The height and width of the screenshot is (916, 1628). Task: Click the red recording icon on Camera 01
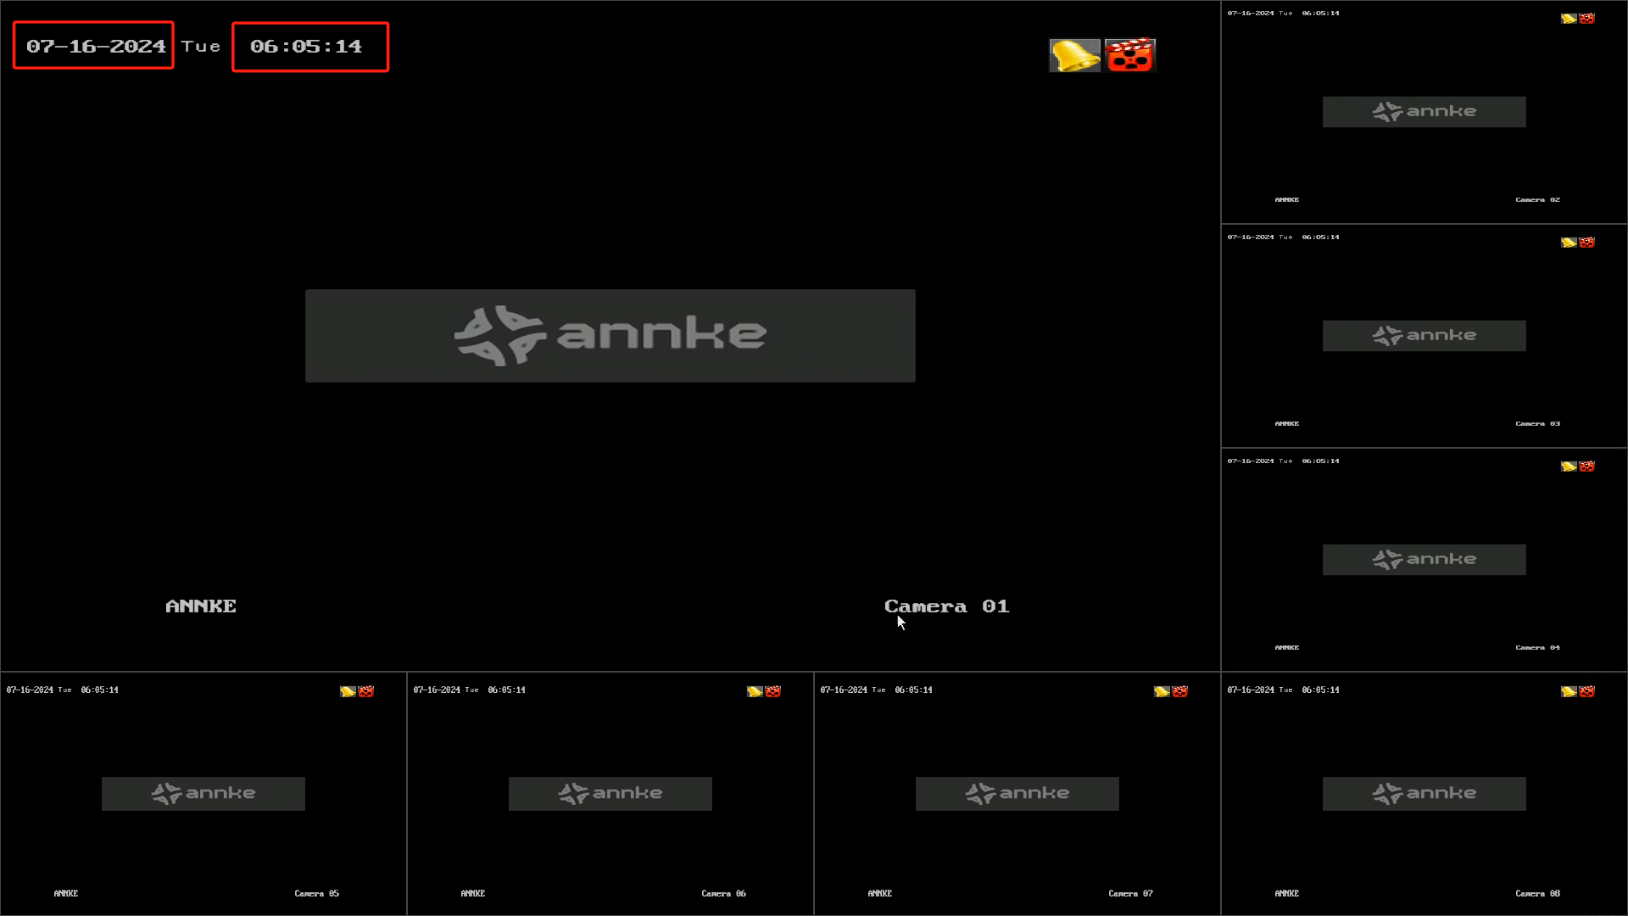click(x=1130, y=55)
